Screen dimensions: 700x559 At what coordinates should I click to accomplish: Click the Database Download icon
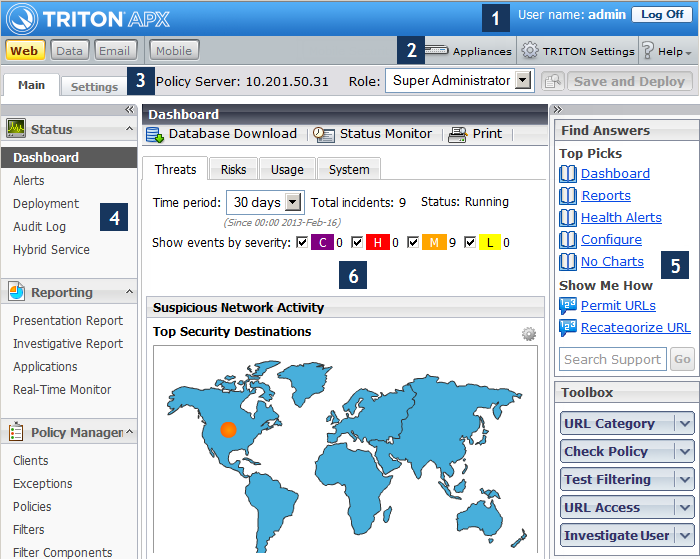click(155, 134)
